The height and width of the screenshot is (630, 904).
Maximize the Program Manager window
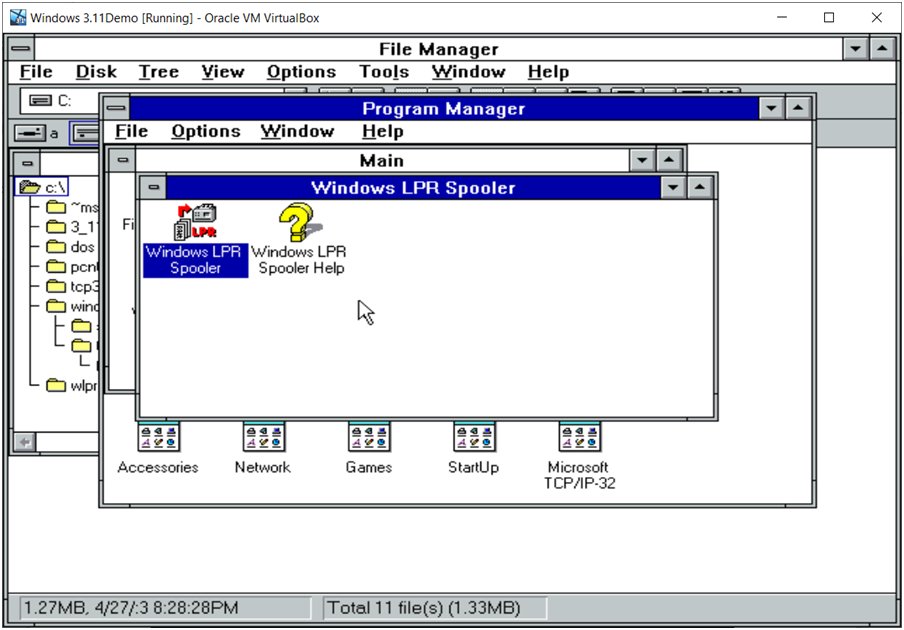[798, 108]
